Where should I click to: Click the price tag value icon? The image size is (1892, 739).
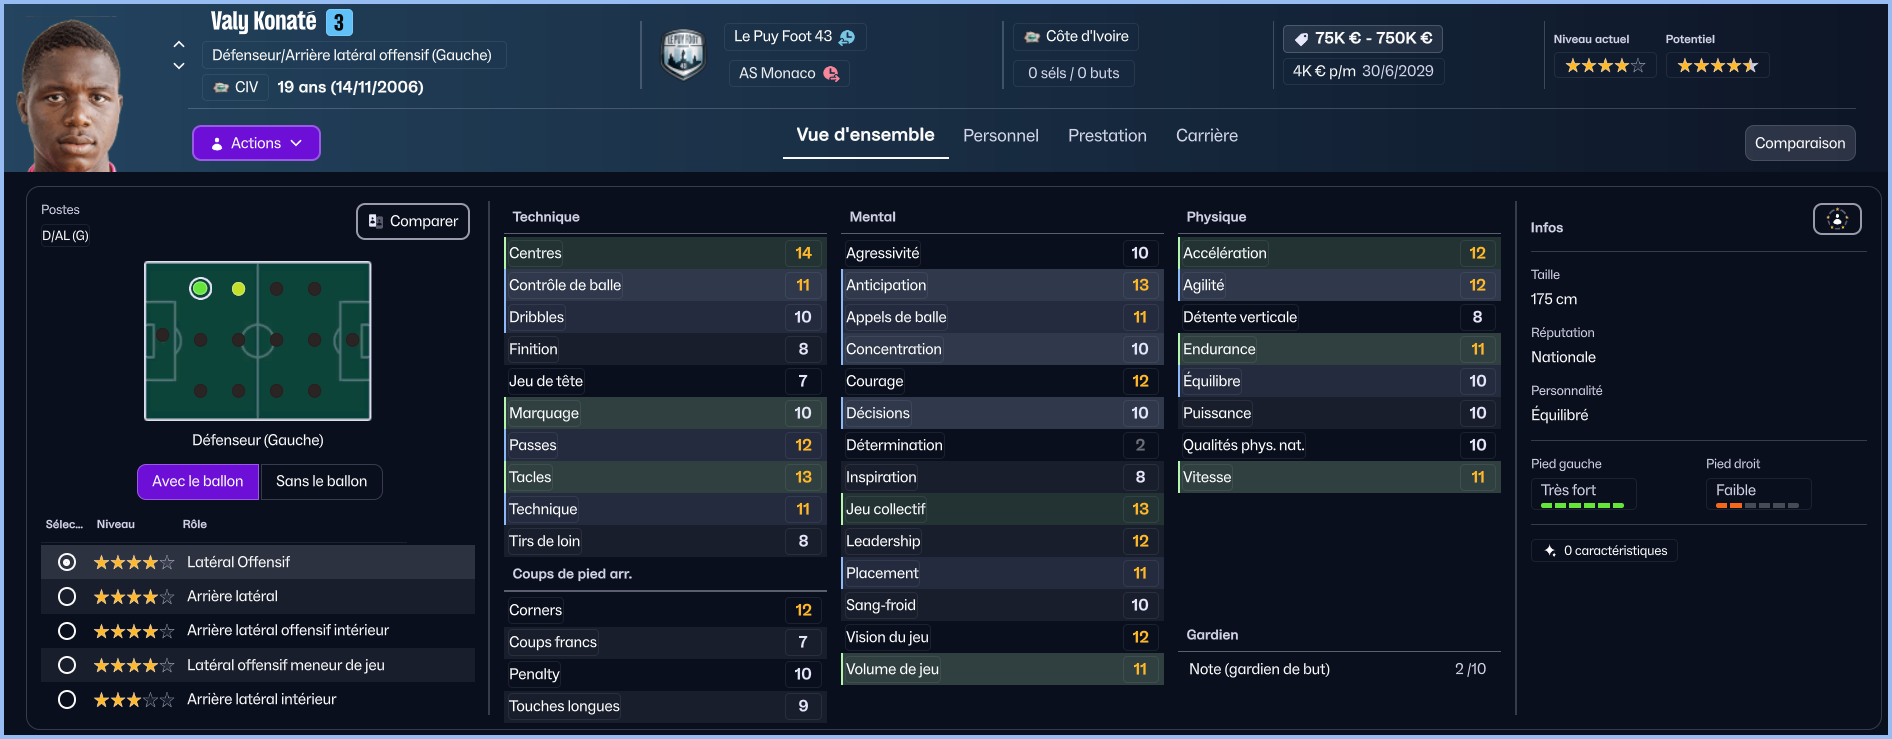pyautogui.click(x=1301, y=39)
